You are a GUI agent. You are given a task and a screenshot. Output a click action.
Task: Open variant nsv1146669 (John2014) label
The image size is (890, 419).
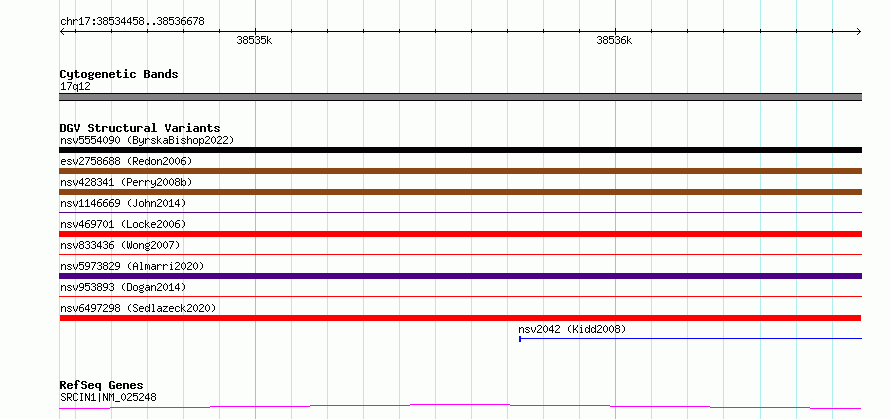click(123, 203)
